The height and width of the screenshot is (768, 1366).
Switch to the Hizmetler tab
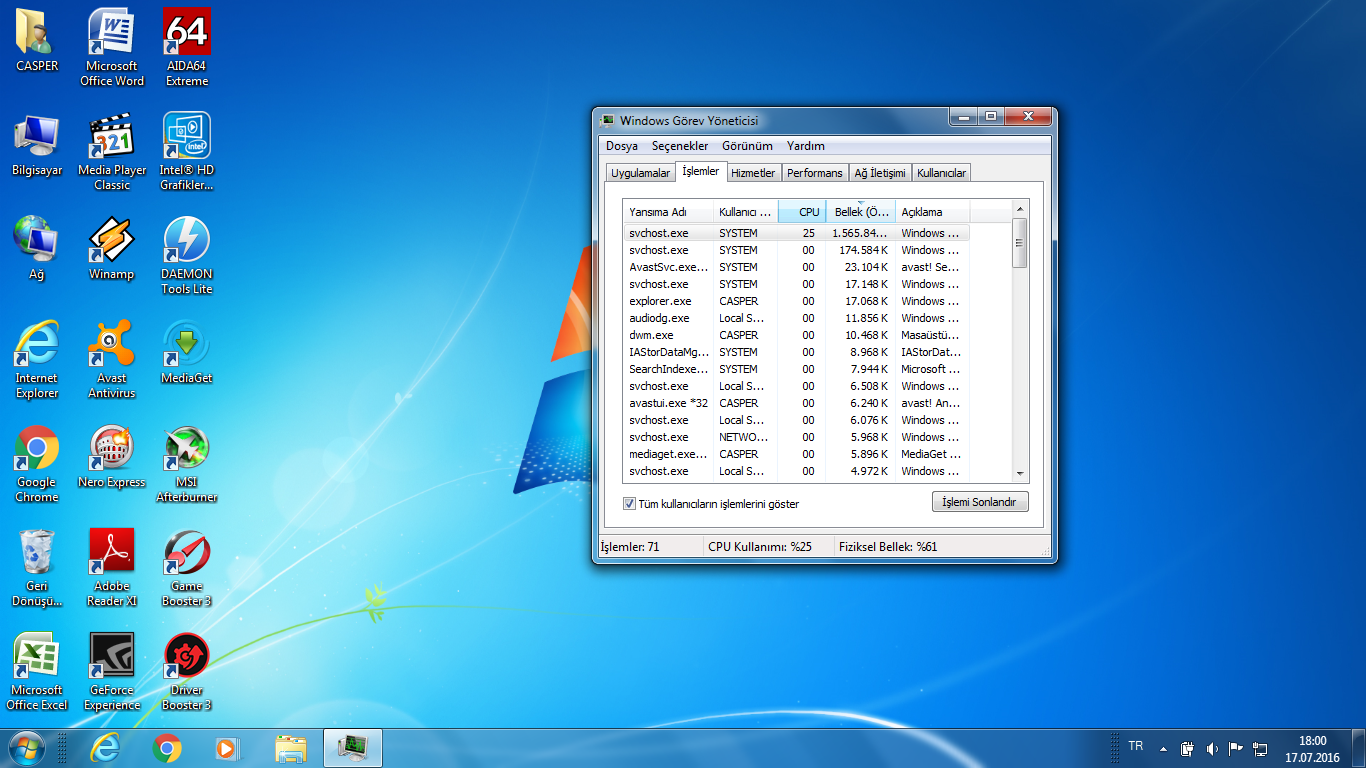[x=752, y=173]
